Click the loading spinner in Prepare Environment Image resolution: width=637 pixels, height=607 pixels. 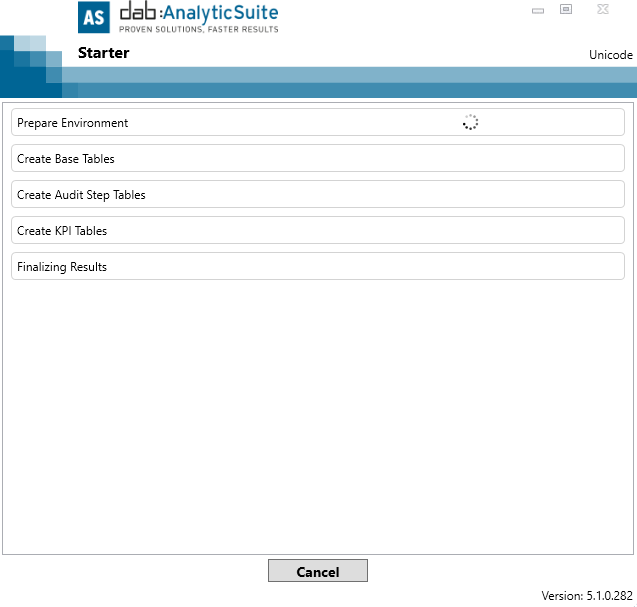click(470, 123)
